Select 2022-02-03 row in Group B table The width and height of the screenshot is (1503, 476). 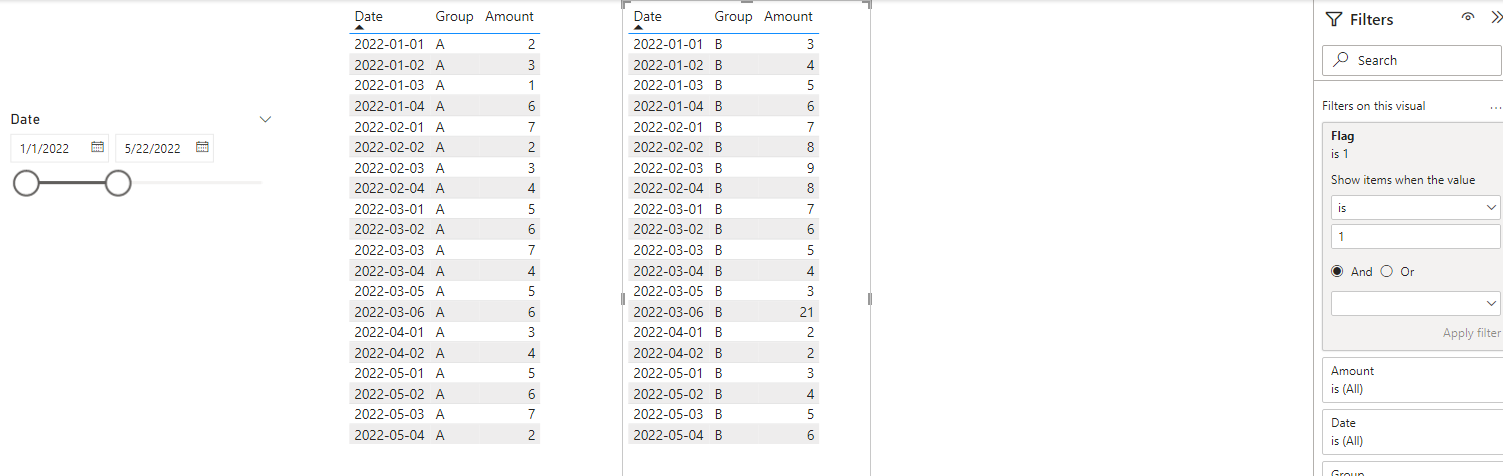pos(723,168)
